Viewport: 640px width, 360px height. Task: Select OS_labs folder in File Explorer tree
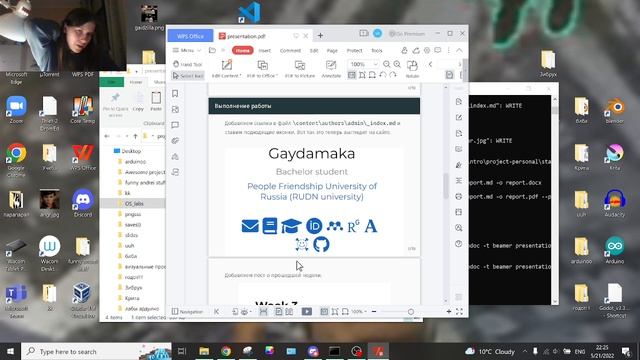[x=133, y=203]
